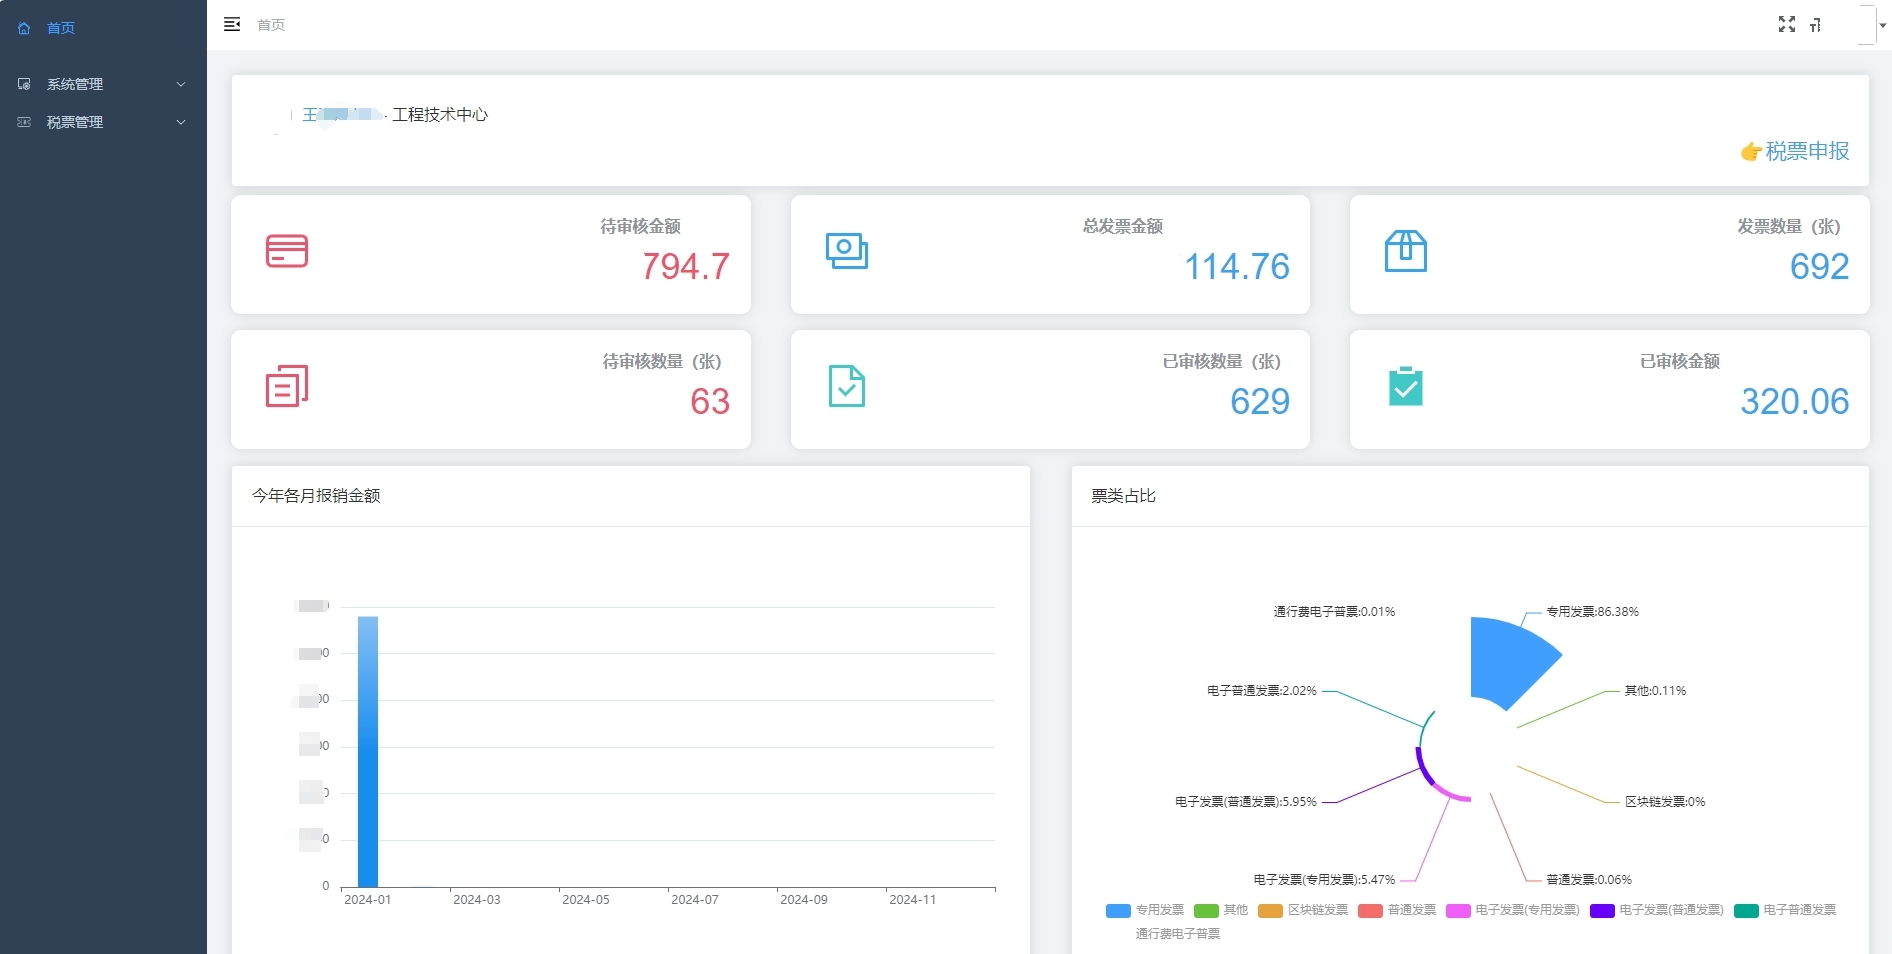Toggle 通行费电子普票 legend entry
The image size is (1892, 954).
1178,934
